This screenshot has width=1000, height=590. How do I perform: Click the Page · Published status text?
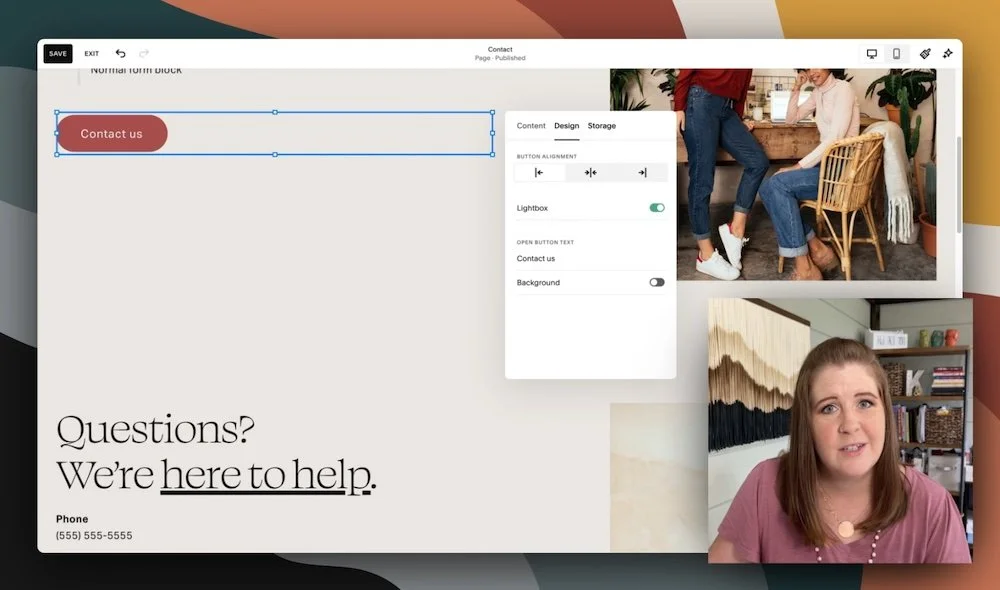(500, 58)
